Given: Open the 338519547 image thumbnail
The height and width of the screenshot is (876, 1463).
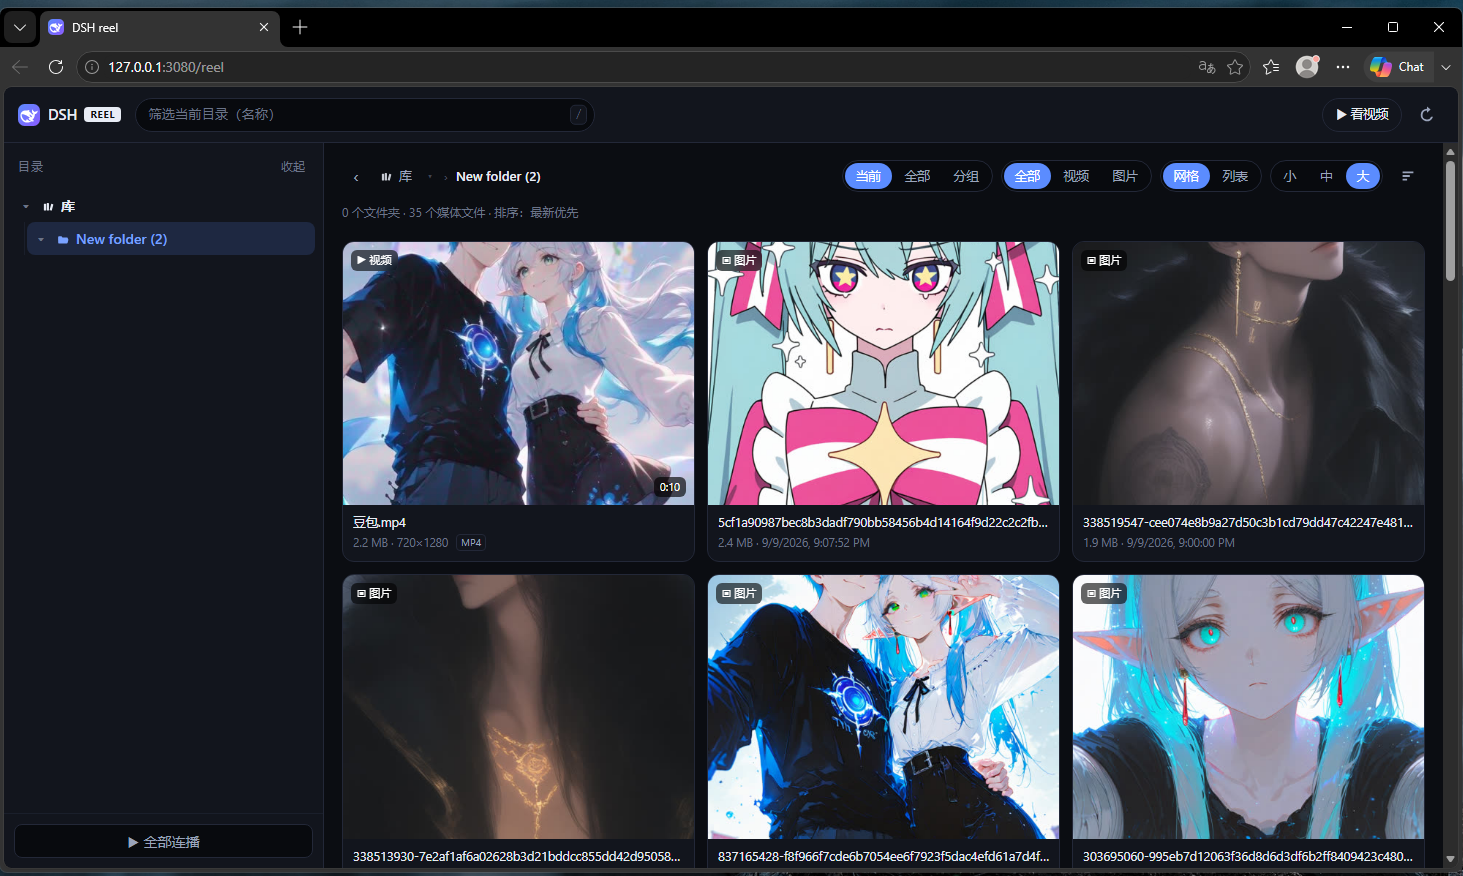Looking at the screenshot, I should (x=1248, y=373).
